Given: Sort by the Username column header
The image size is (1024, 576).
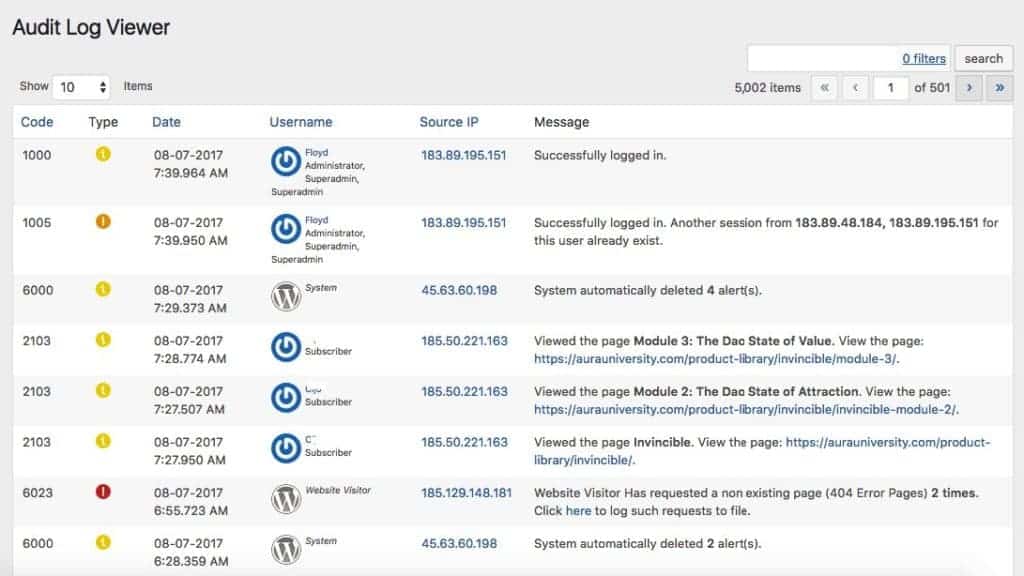Looking at the screenshot, I should coord(300,122).
